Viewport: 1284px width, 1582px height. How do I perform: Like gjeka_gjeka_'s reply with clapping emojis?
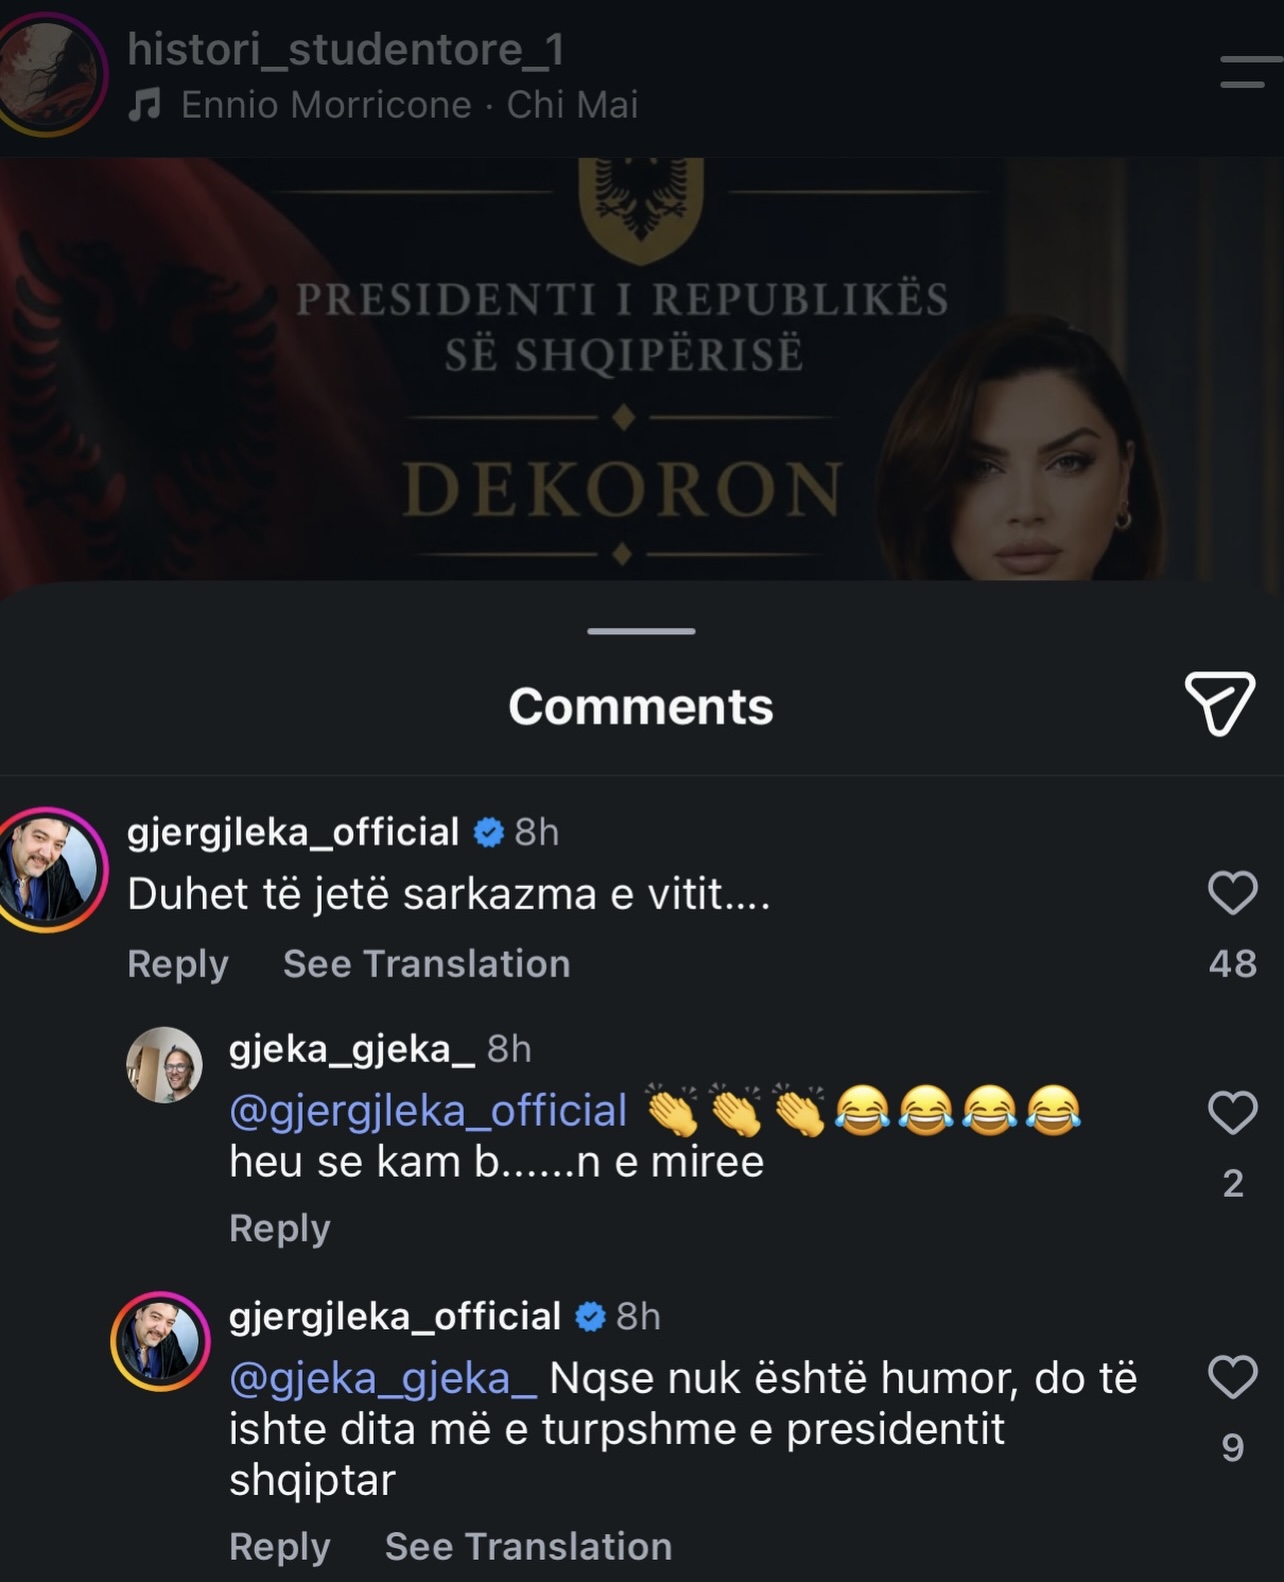tap(1232, 1113)
